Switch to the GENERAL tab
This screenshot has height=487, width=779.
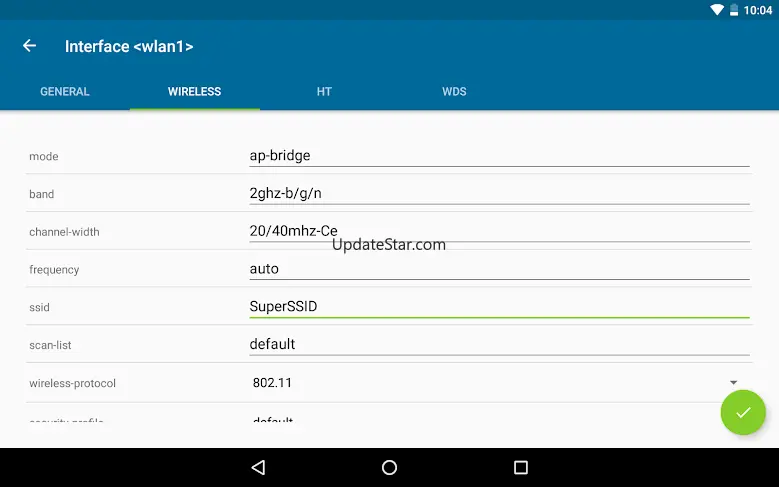pyautogui.click(x=65, y=91)
